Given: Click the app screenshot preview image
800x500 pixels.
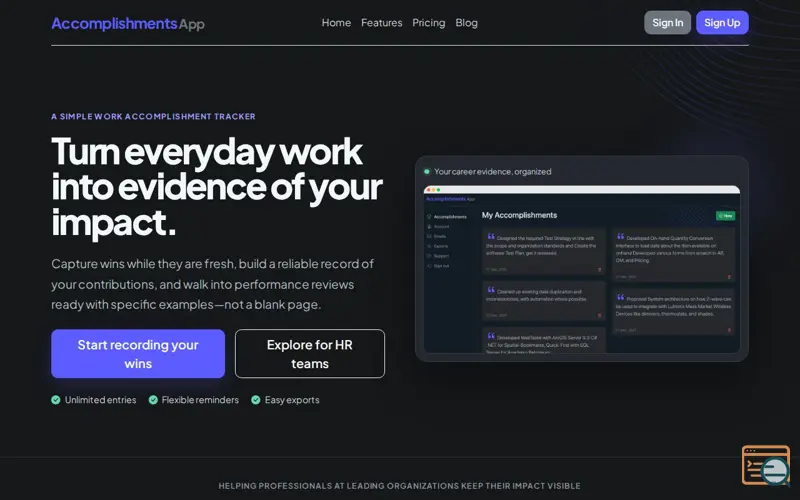Looking at the screenshot, I should point(582,269).
